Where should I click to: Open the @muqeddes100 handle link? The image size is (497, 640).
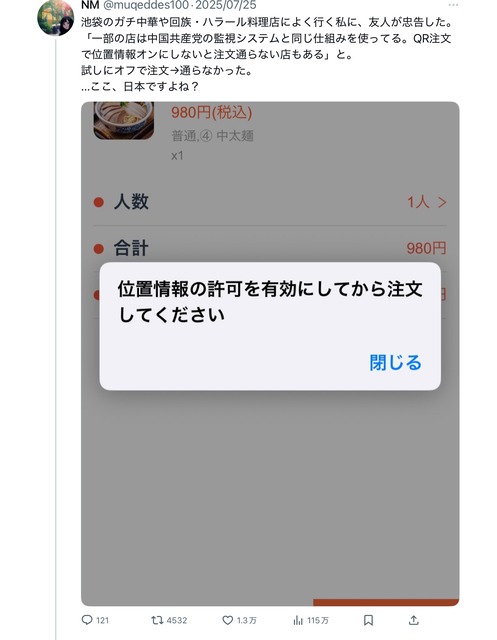tap(145, 5)
